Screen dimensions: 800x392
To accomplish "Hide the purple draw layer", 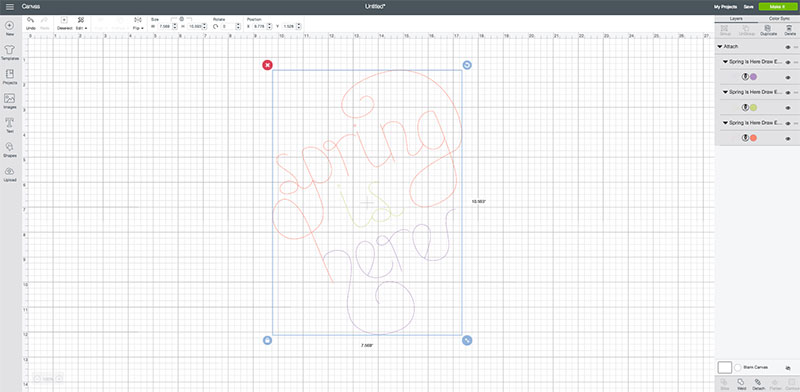I will pos(788,78).
